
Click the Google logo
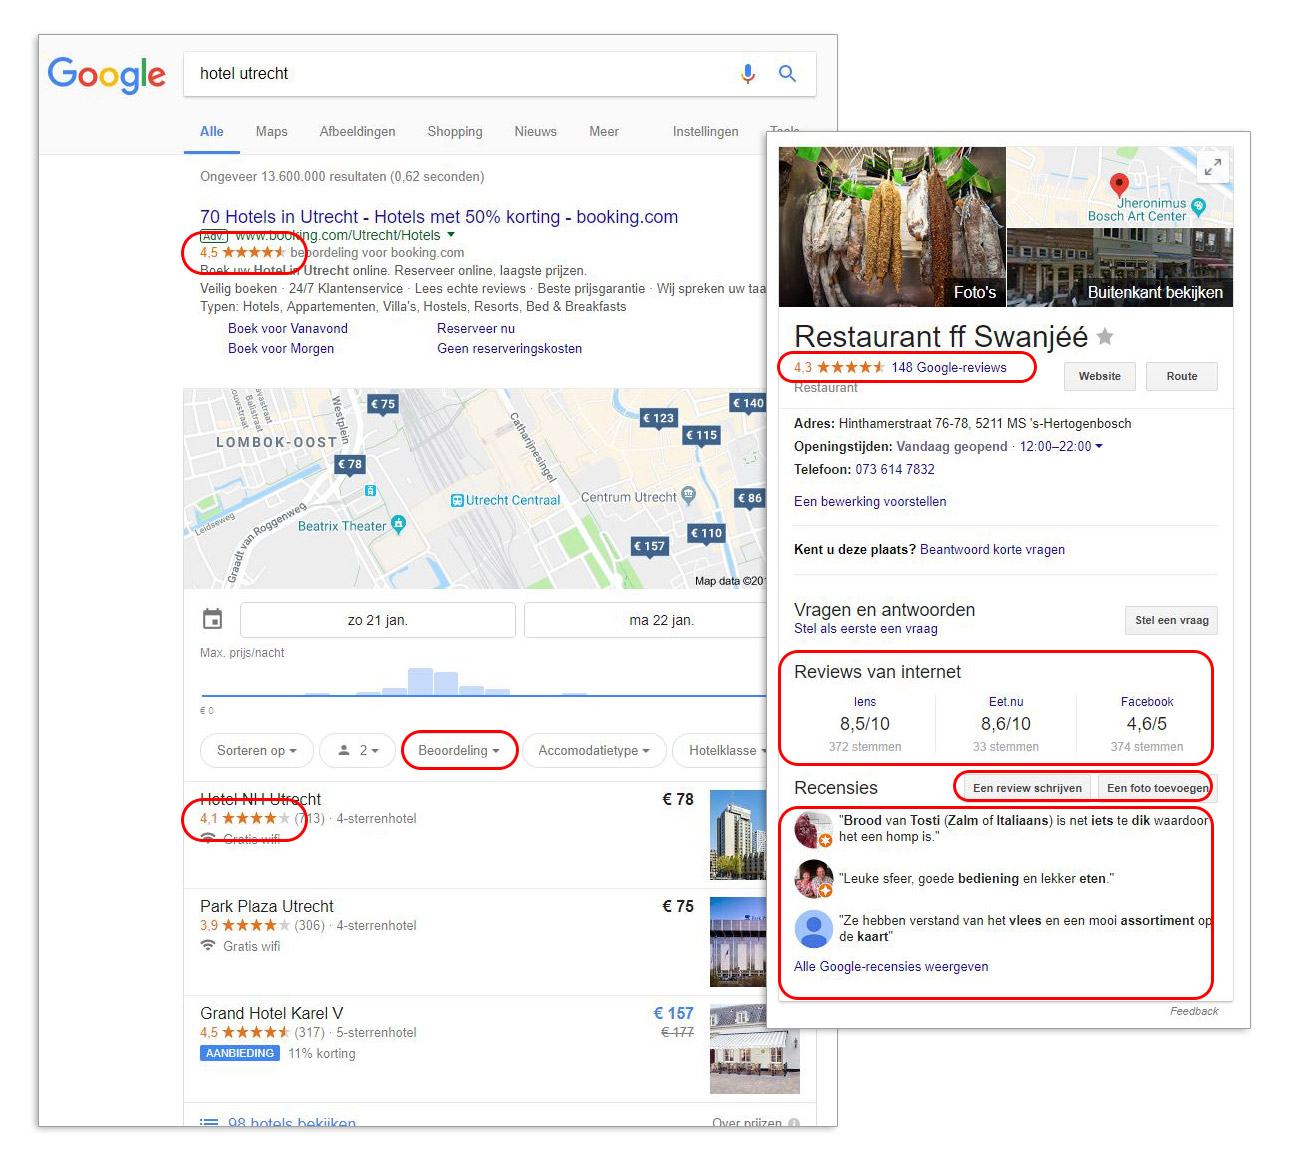pos(107,75)
